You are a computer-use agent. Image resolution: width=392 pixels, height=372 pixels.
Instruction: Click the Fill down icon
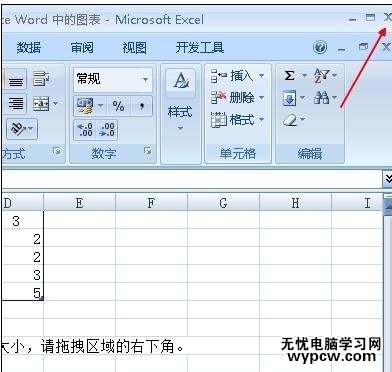click(289, 98)
